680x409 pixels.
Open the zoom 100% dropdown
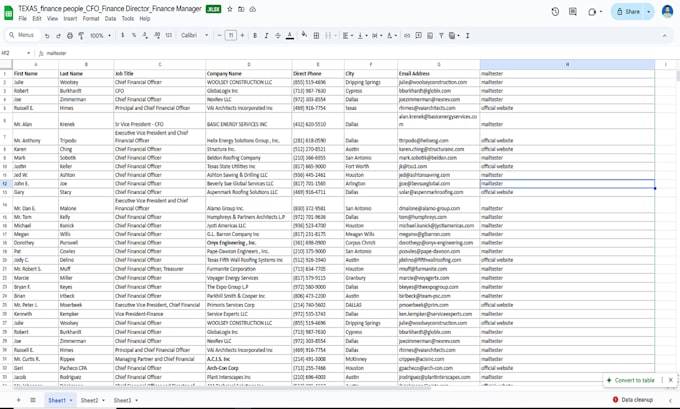[x=100, y=36]
